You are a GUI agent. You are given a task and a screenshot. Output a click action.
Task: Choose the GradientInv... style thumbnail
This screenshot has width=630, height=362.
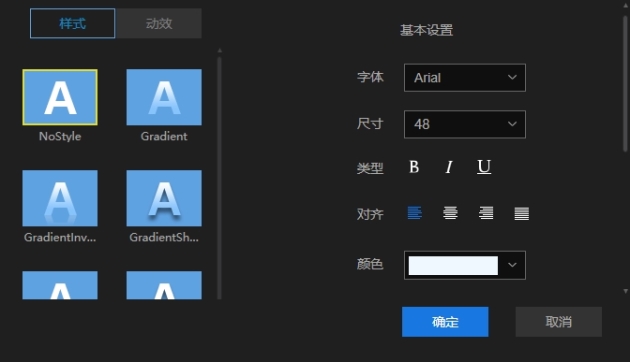click(60, 198)
